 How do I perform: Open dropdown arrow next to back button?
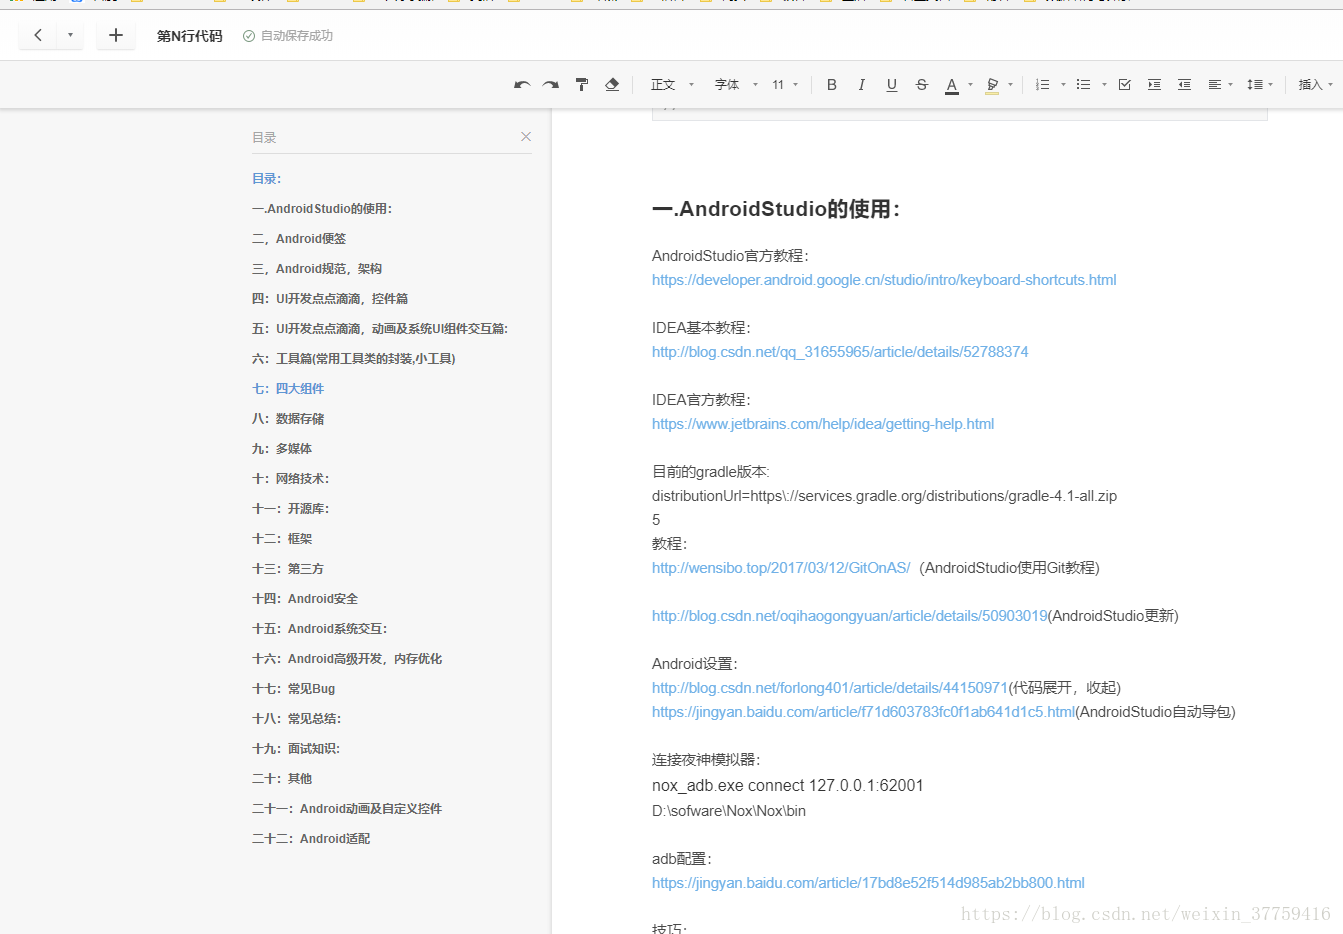70,35
